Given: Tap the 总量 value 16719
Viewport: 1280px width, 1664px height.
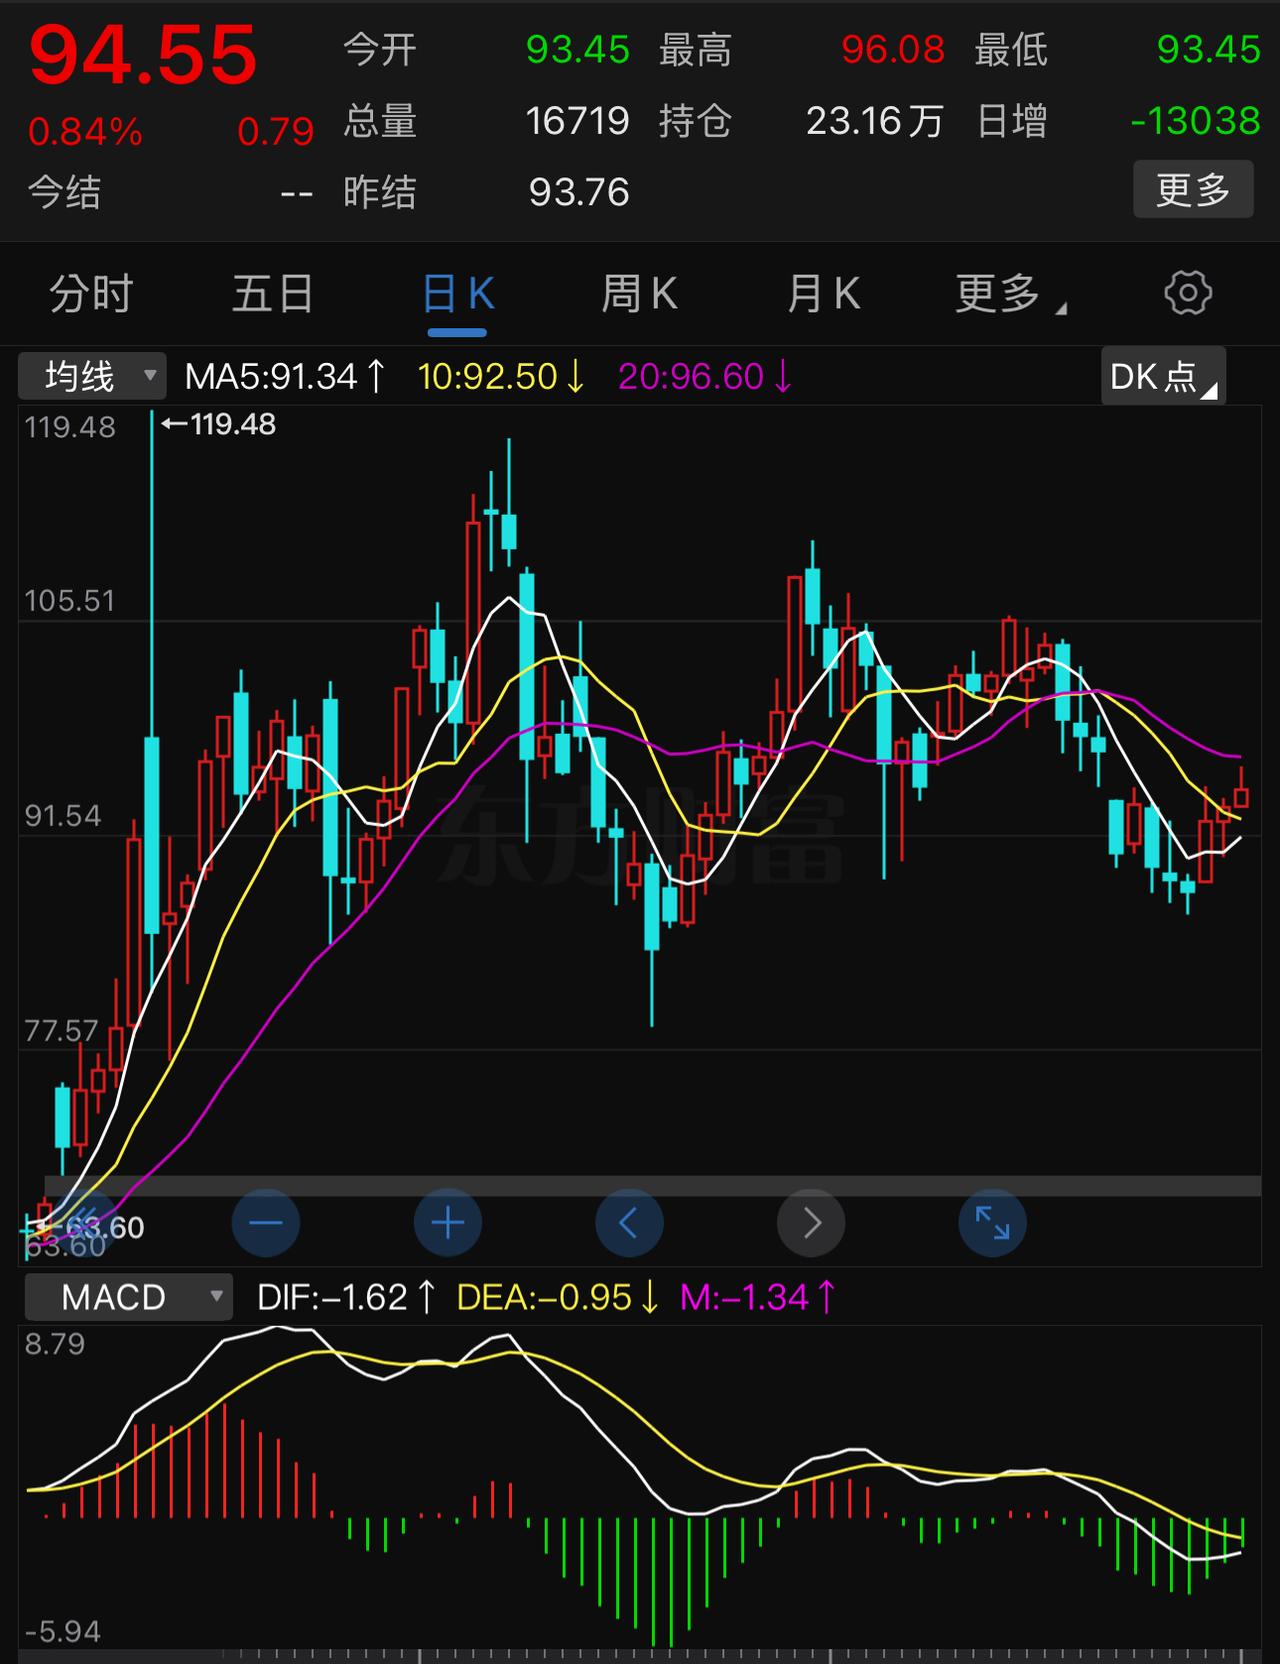Looking at the screenshot, I should [577, 121].
